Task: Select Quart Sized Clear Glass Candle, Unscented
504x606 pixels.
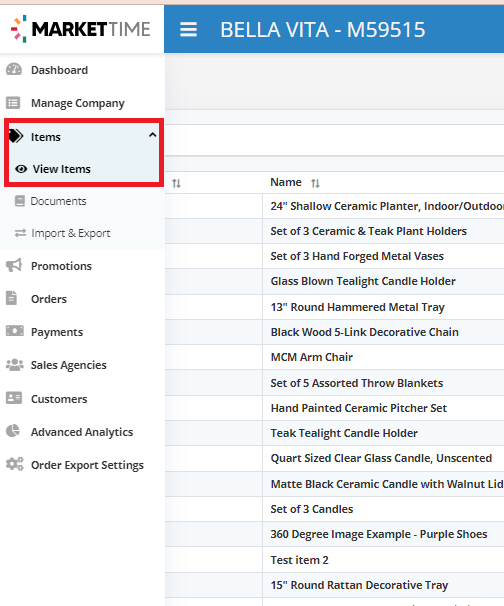Action: (381, 458)
